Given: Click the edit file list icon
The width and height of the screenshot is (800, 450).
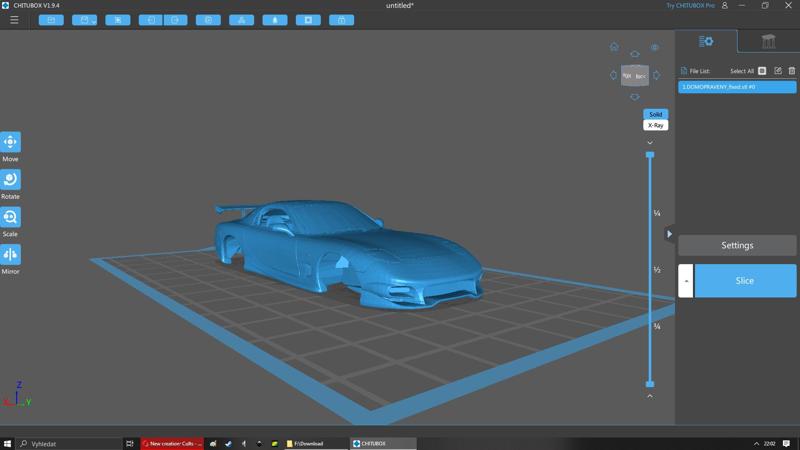Looking at the screenshot, I should (778, 71).
